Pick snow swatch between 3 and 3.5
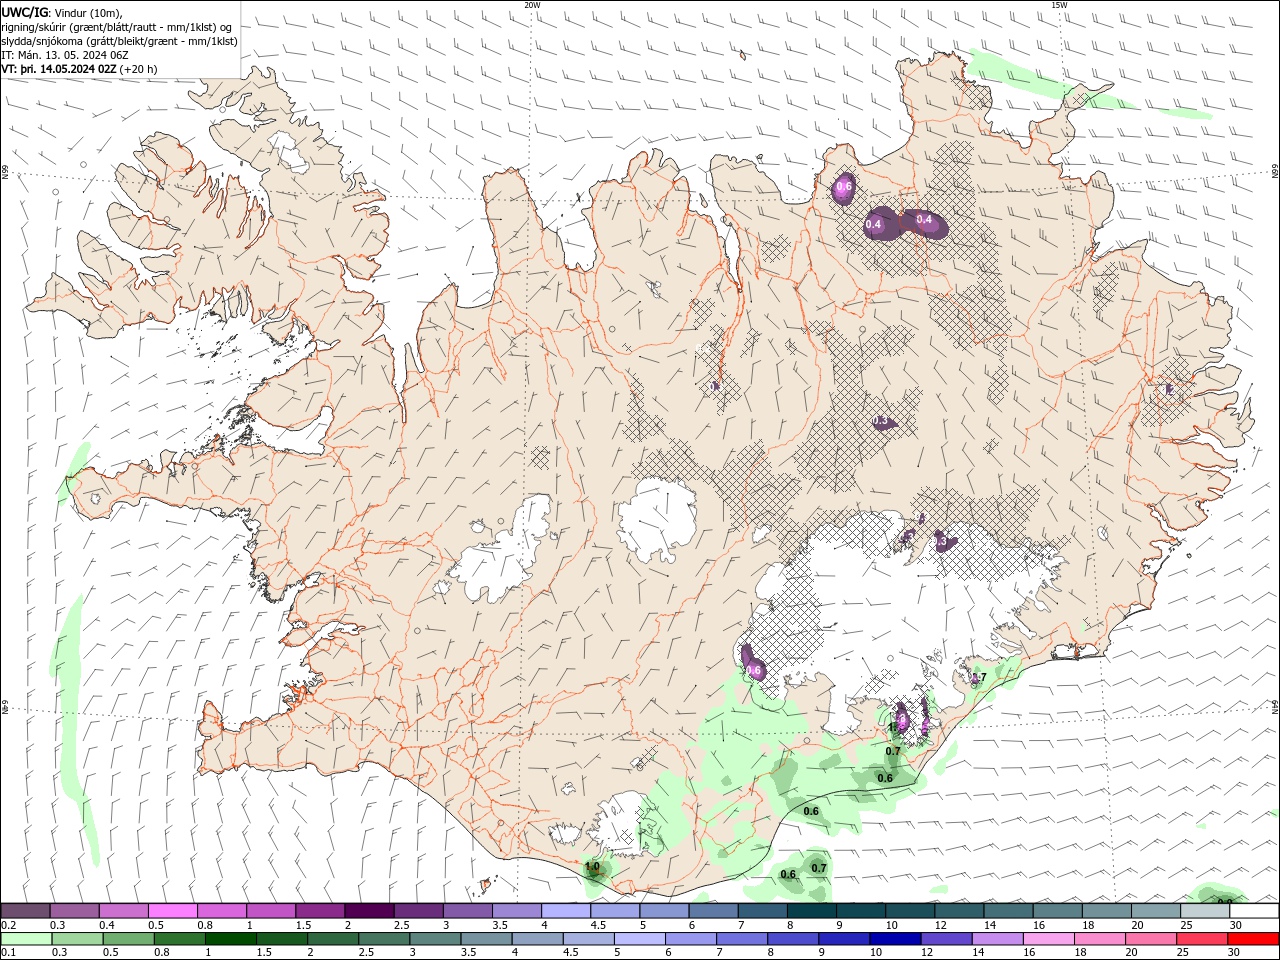The width and height of the screenshot is (1280, 960). coord(467,911)
